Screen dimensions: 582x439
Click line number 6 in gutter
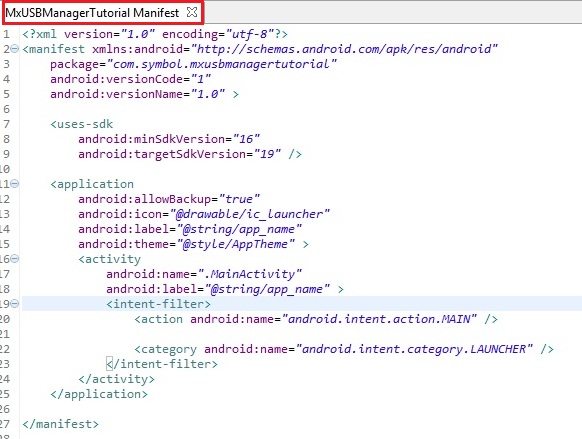[6, 109]
